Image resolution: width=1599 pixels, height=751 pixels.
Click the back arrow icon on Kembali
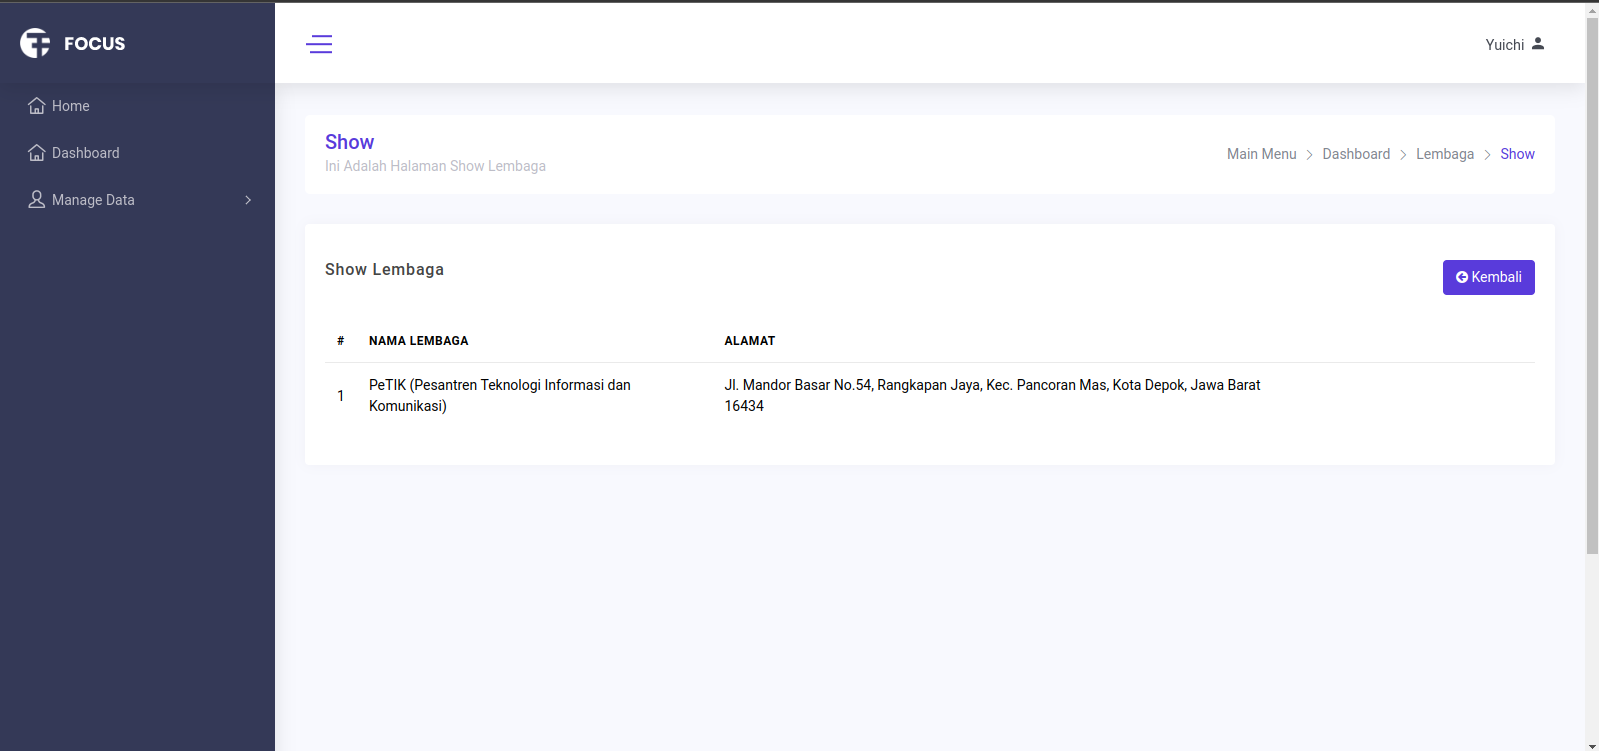1461,277
